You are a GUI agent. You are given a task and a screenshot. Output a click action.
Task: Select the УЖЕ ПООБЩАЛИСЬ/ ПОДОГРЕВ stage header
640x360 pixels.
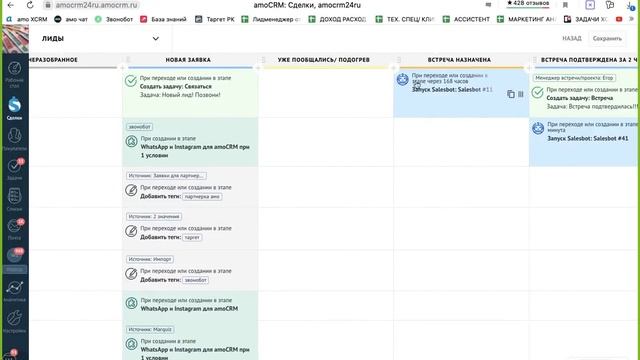pyautogui.click(x=324, y=60)
